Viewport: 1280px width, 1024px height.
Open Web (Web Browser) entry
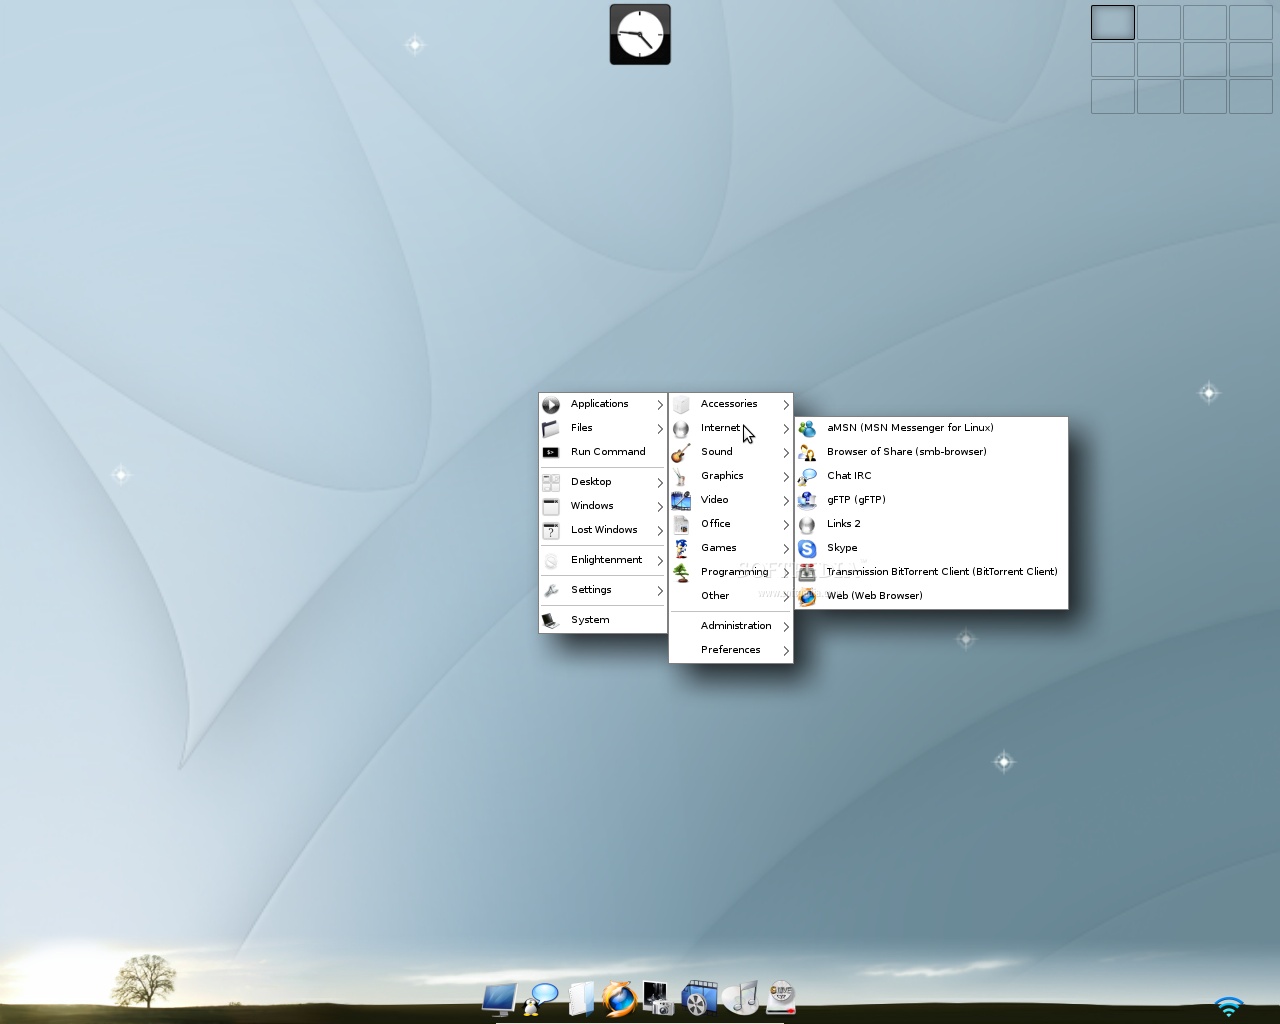pyautogui.click(x=874, y=595)
